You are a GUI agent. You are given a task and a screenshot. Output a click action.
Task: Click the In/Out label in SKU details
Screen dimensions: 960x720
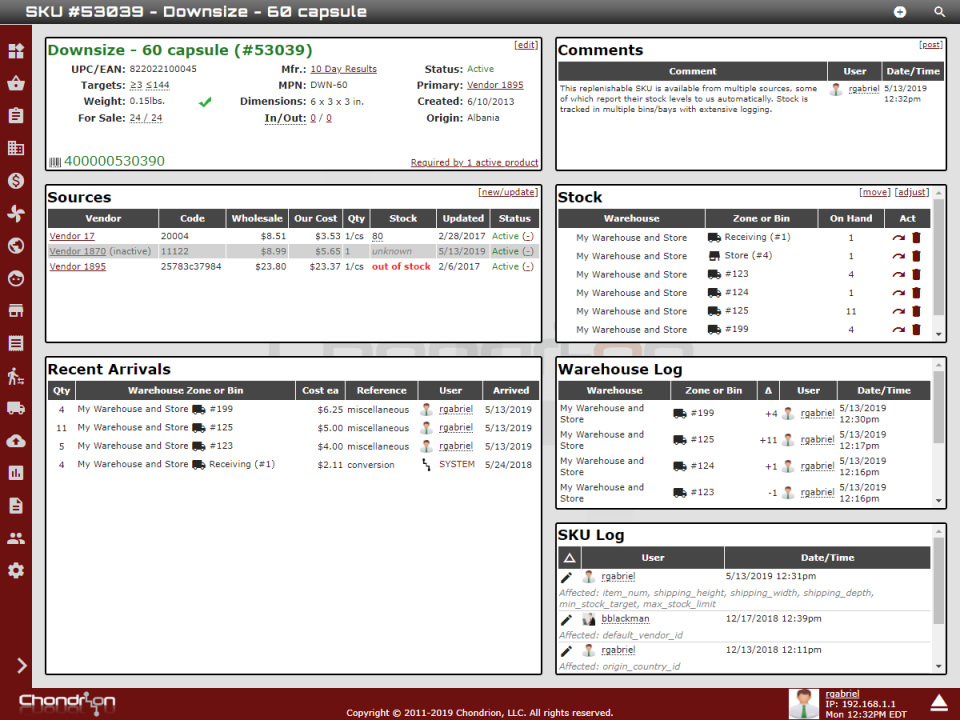tap(285, 118)
